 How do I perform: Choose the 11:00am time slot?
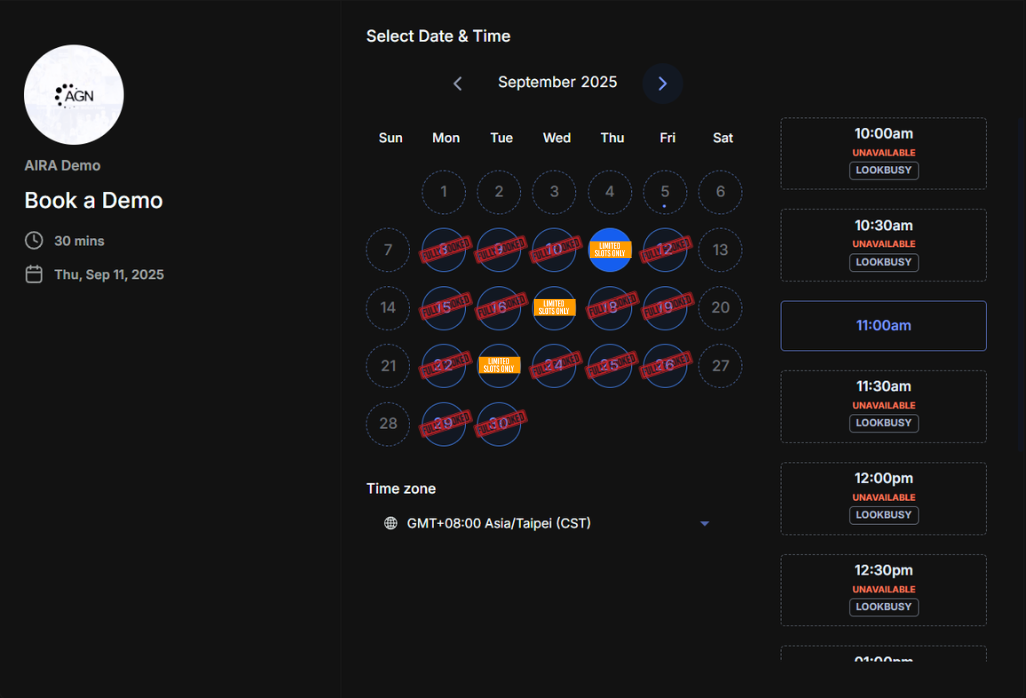(883, 326)
